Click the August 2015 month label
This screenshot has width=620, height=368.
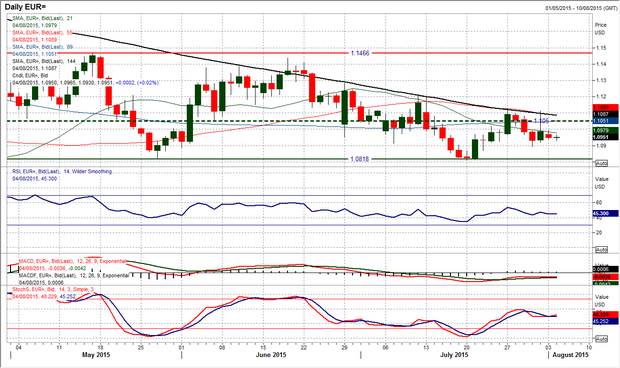tap(570, 355)
